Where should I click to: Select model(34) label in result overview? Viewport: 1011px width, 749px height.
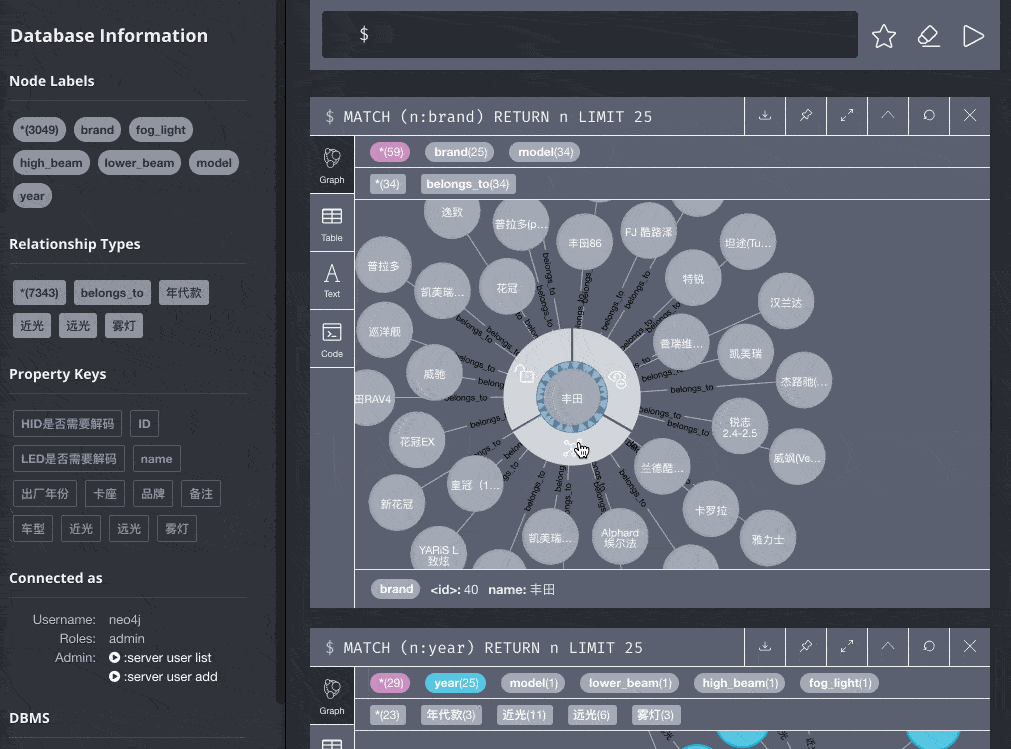545,152
